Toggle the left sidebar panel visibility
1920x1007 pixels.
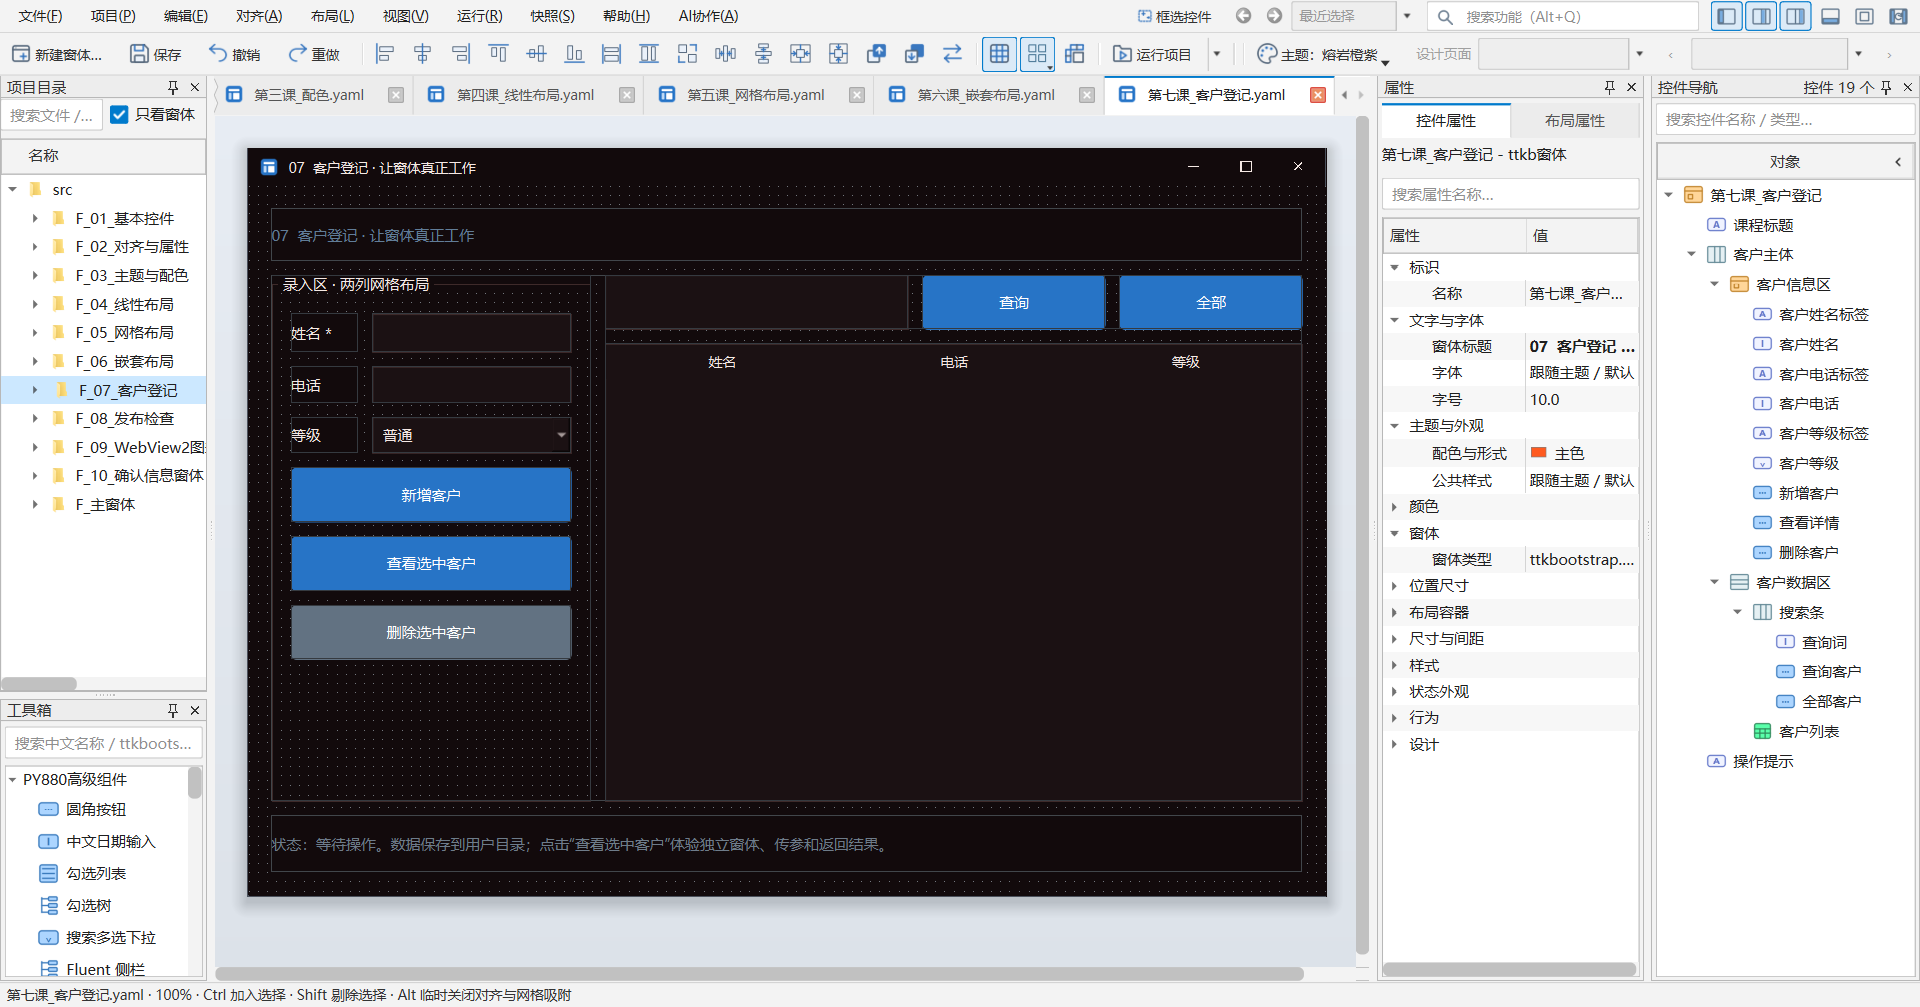pos(1726,16)
